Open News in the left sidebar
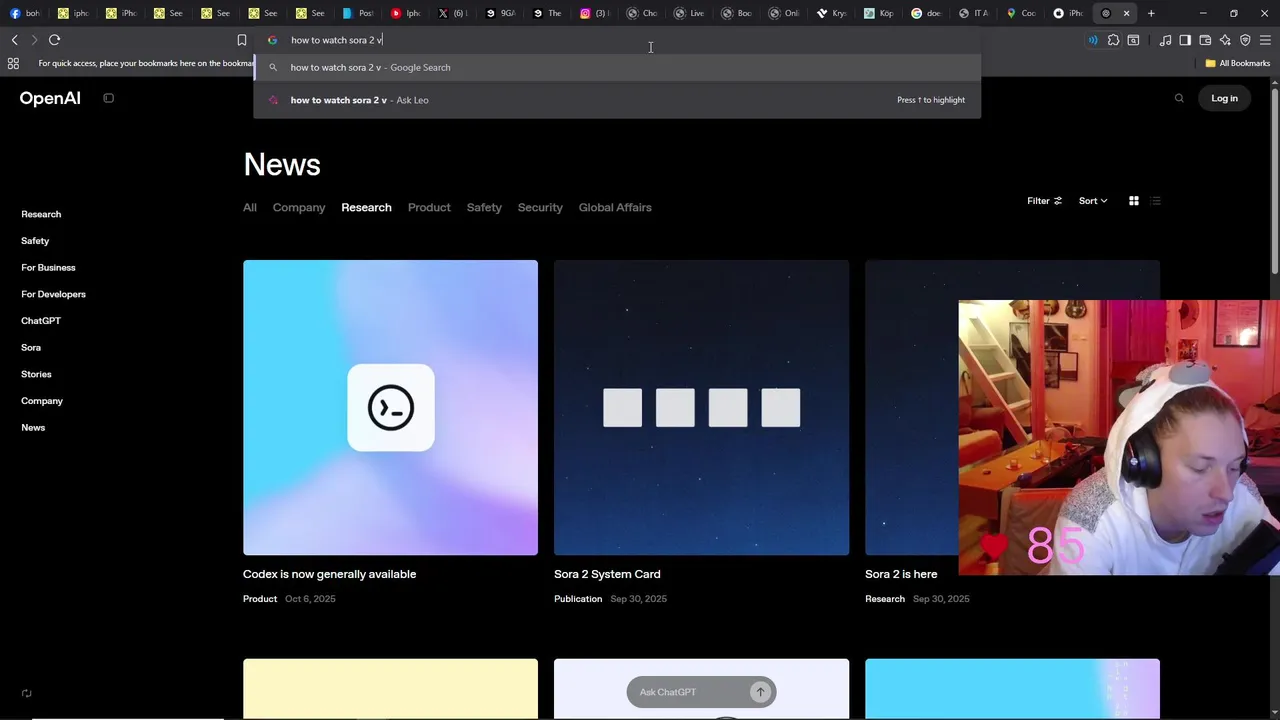This screenshot has width=1280, height=720. 33,427
